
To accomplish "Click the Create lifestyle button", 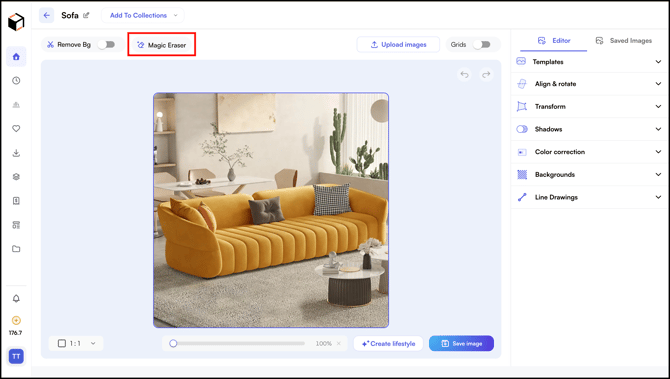I will coord(388,344).
